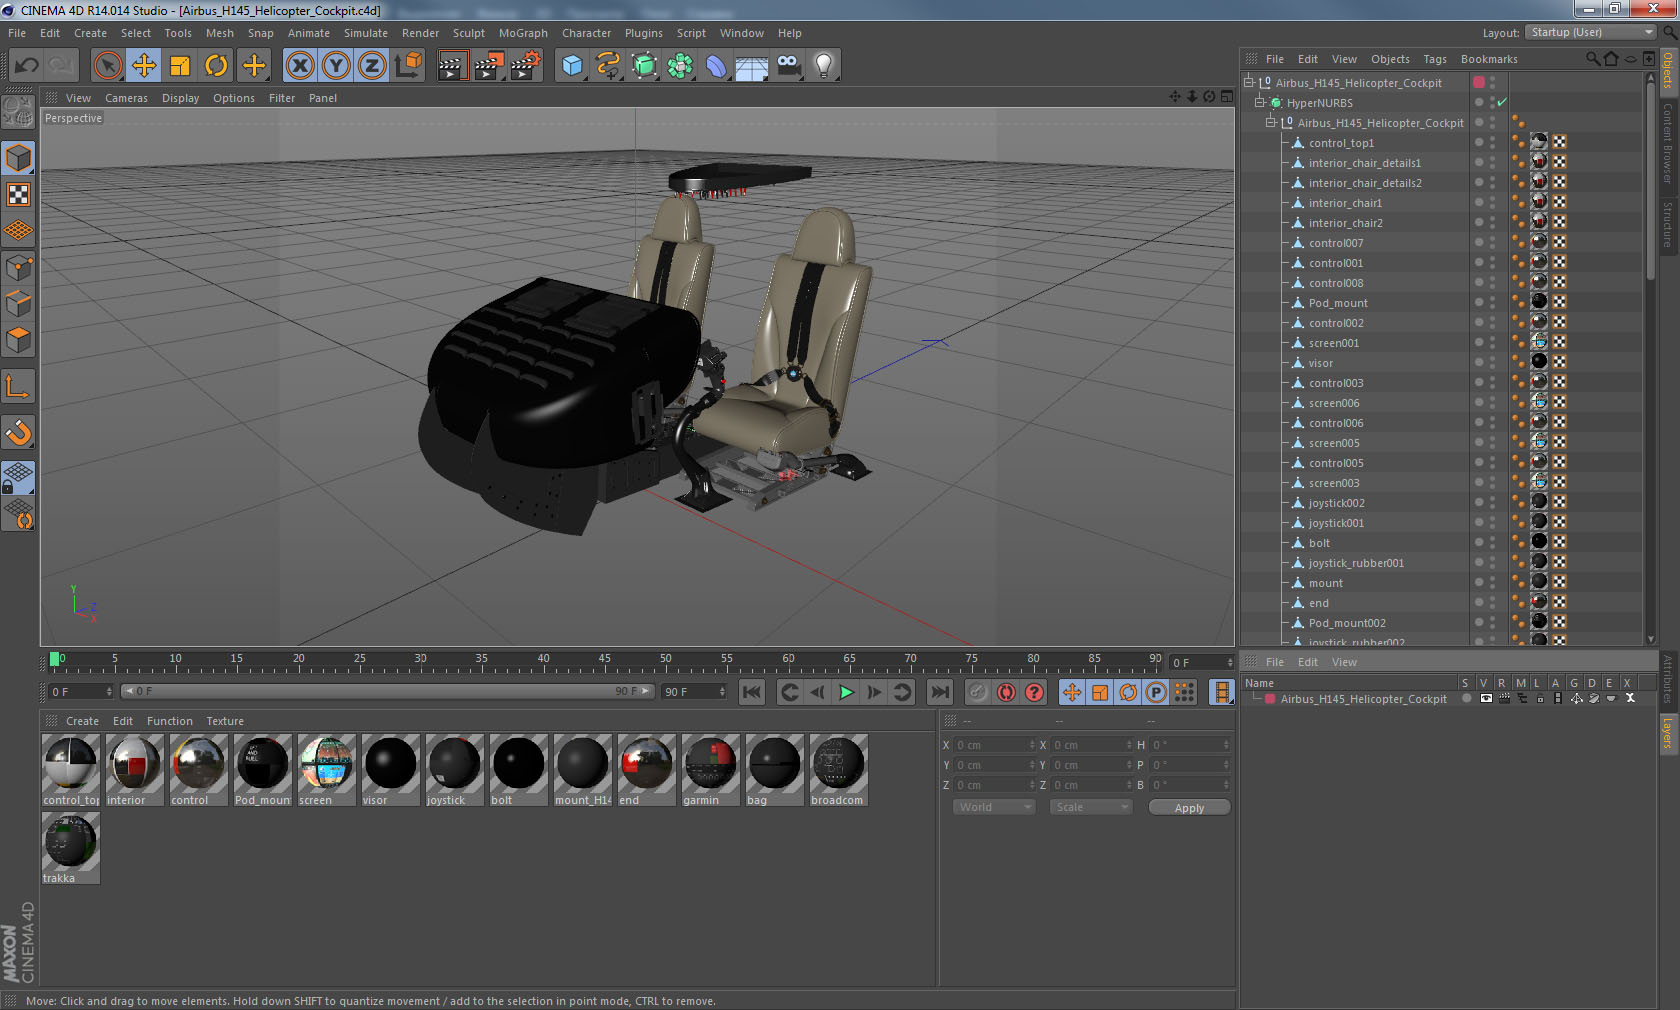Click the Play Forward button
The width and height of the screenshot is (1680, 1010).
(846, 692)
